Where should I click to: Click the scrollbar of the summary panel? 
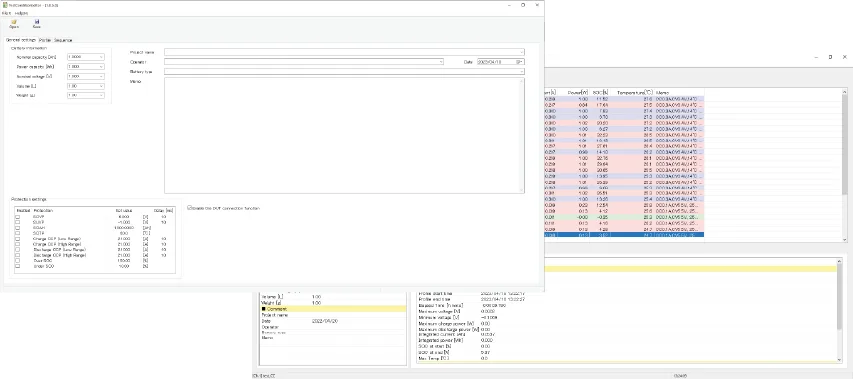click(840, 311)
